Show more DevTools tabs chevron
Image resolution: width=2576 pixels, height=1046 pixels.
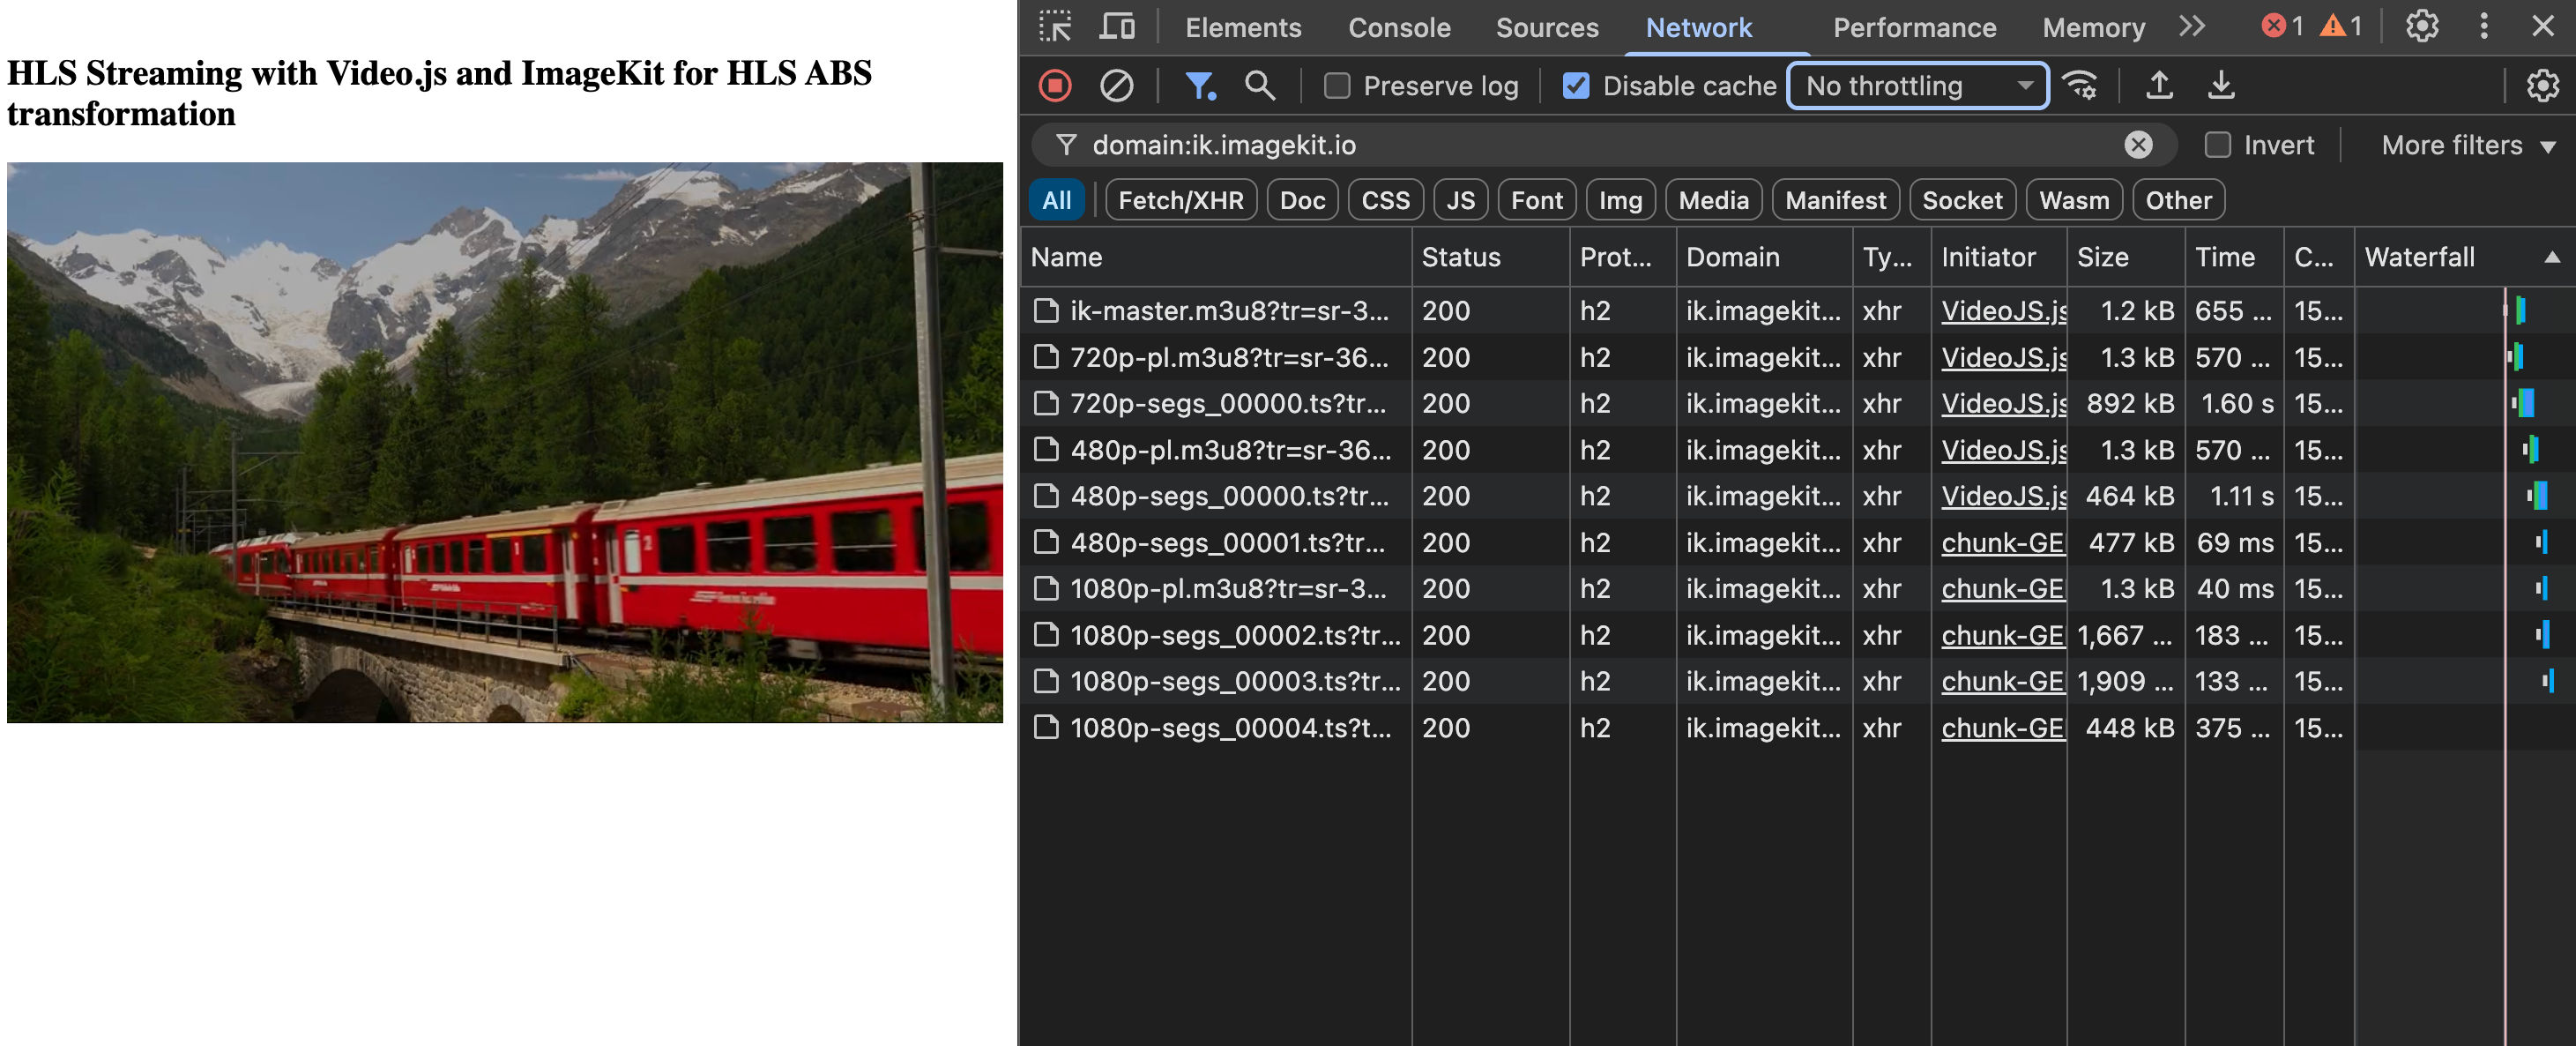[x=2192, y=27]
